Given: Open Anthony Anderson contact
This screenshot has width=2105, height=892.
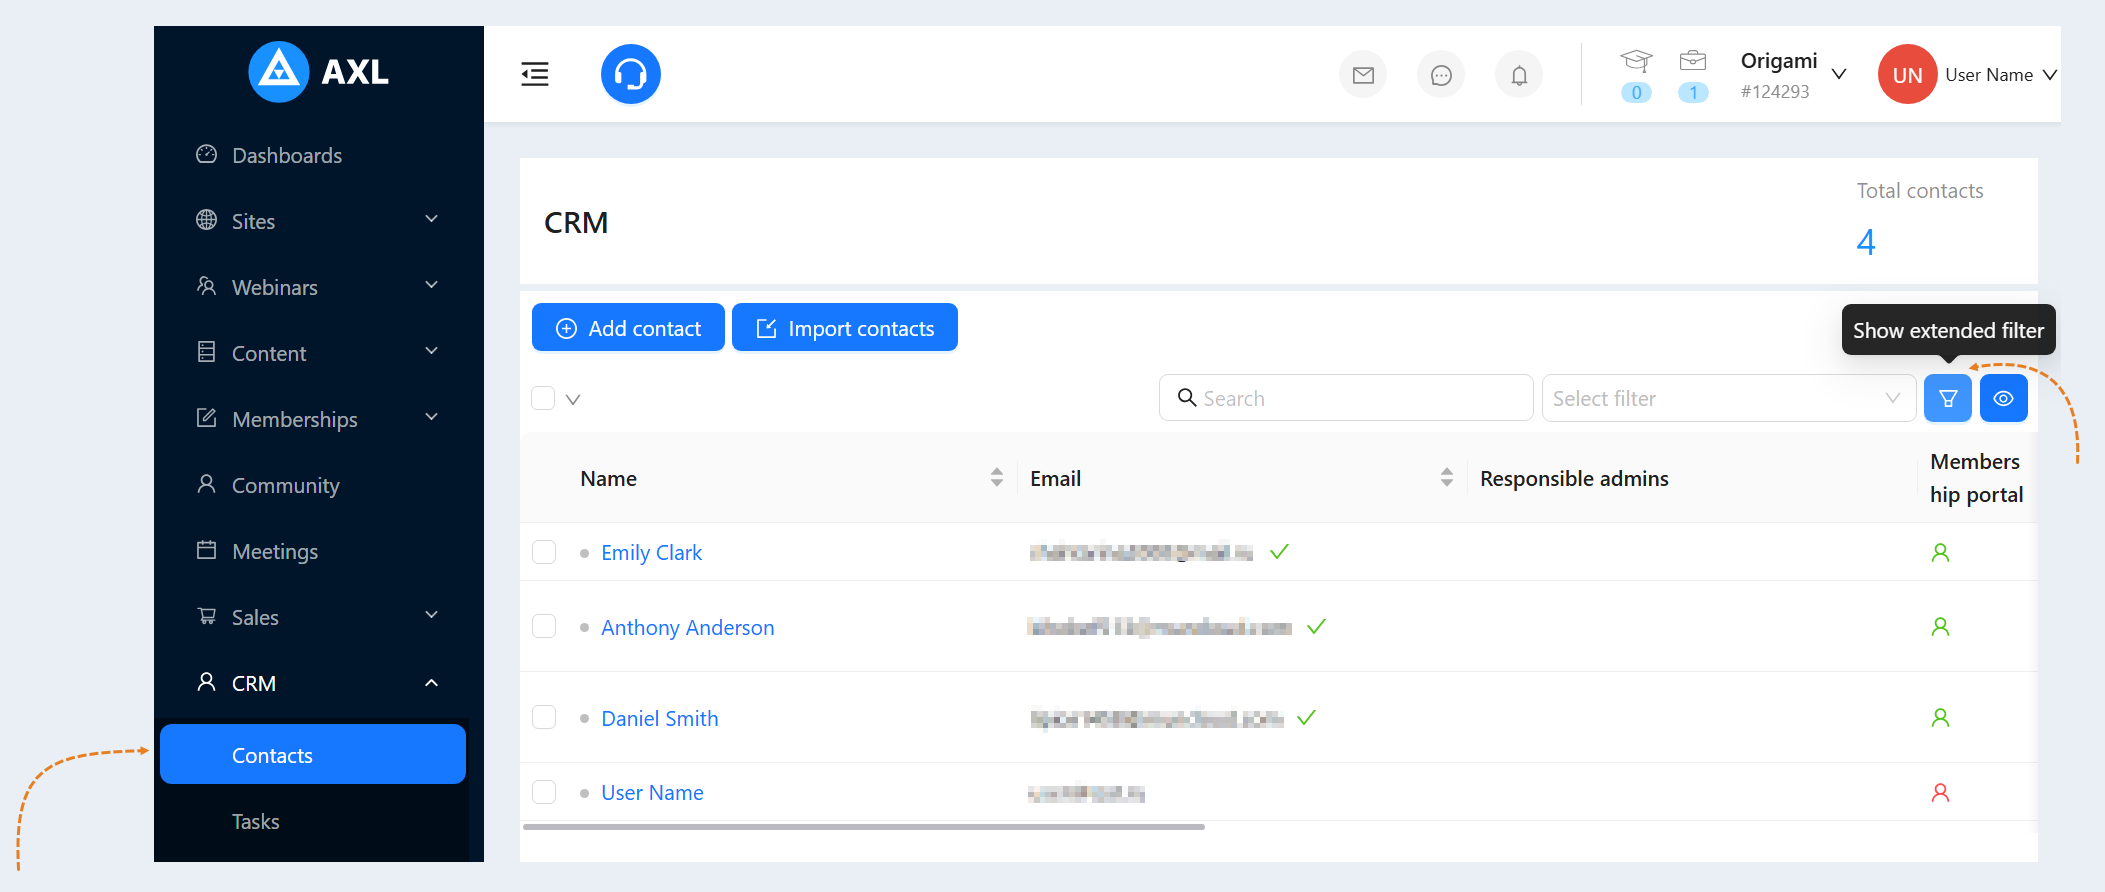Looking at the screenshot, I should pos(688,627).
